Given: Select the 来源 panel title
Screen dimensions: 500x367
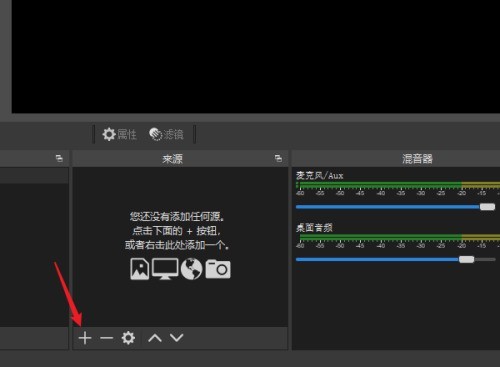Looking at the screenshot, I should tap(172, 159).
